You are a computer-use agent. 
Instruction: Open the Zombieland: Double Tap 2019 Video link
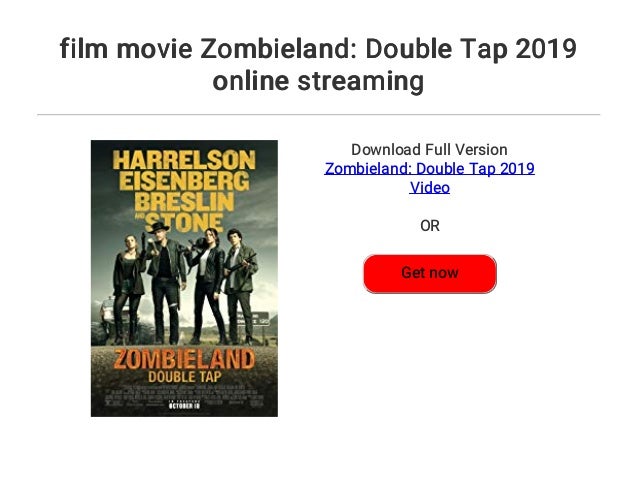(x=430, y=178)
